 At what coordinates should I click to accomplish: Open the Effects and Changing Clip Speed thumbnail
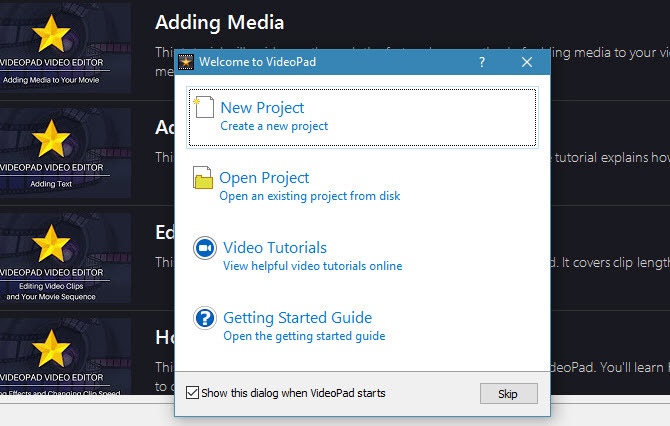[65, 356]
